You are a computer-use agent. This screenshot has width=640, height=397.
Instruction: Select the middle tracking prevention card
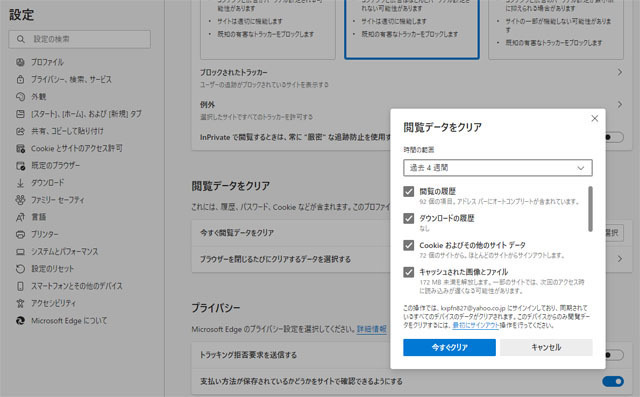click(x=412, y=29)
